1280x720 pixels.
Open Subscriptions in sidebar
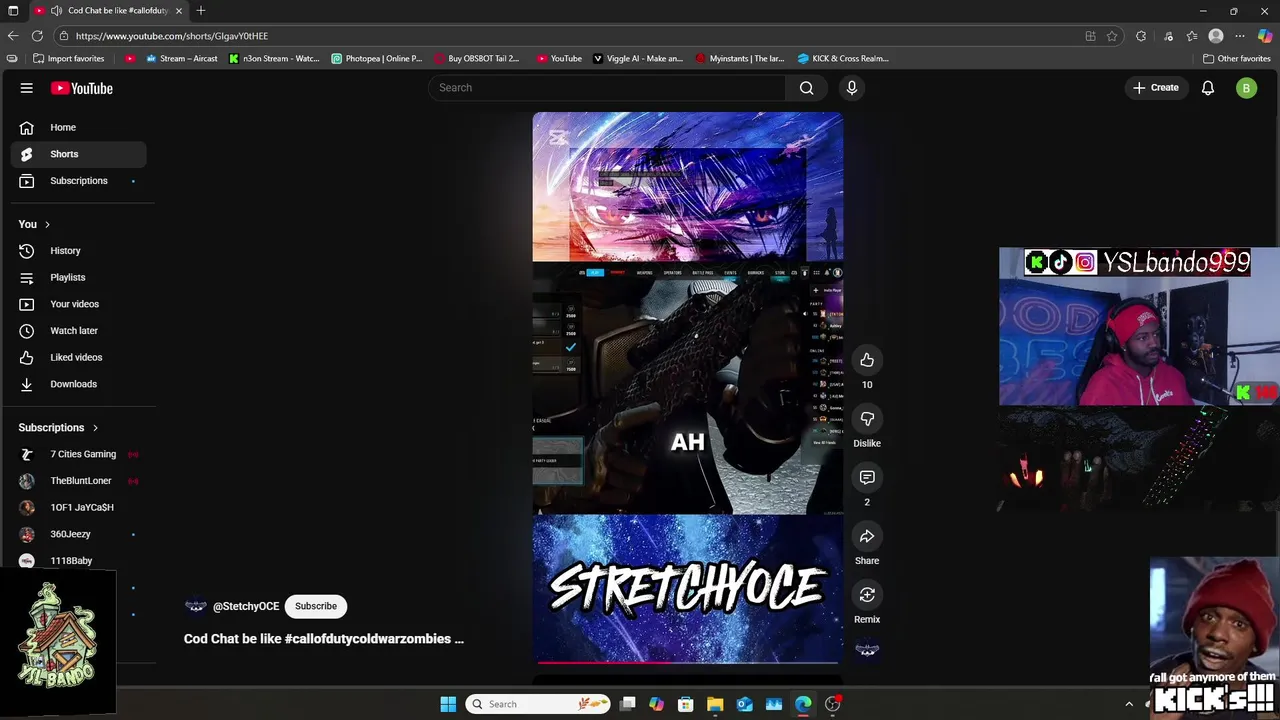point(78,181)
